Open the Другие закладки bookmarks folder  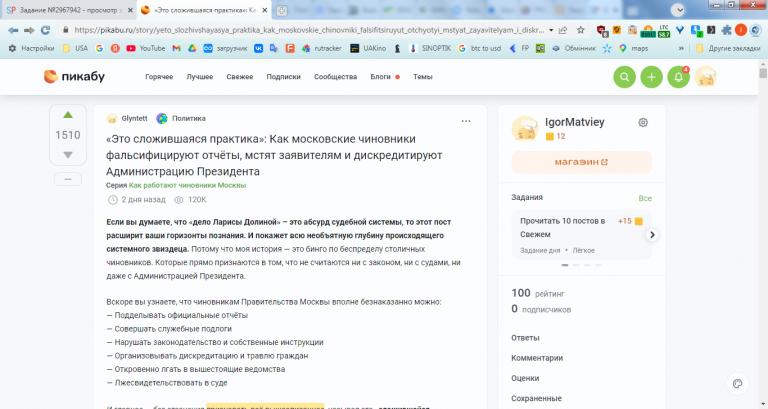pyautogui.click(x=728, y=48)
